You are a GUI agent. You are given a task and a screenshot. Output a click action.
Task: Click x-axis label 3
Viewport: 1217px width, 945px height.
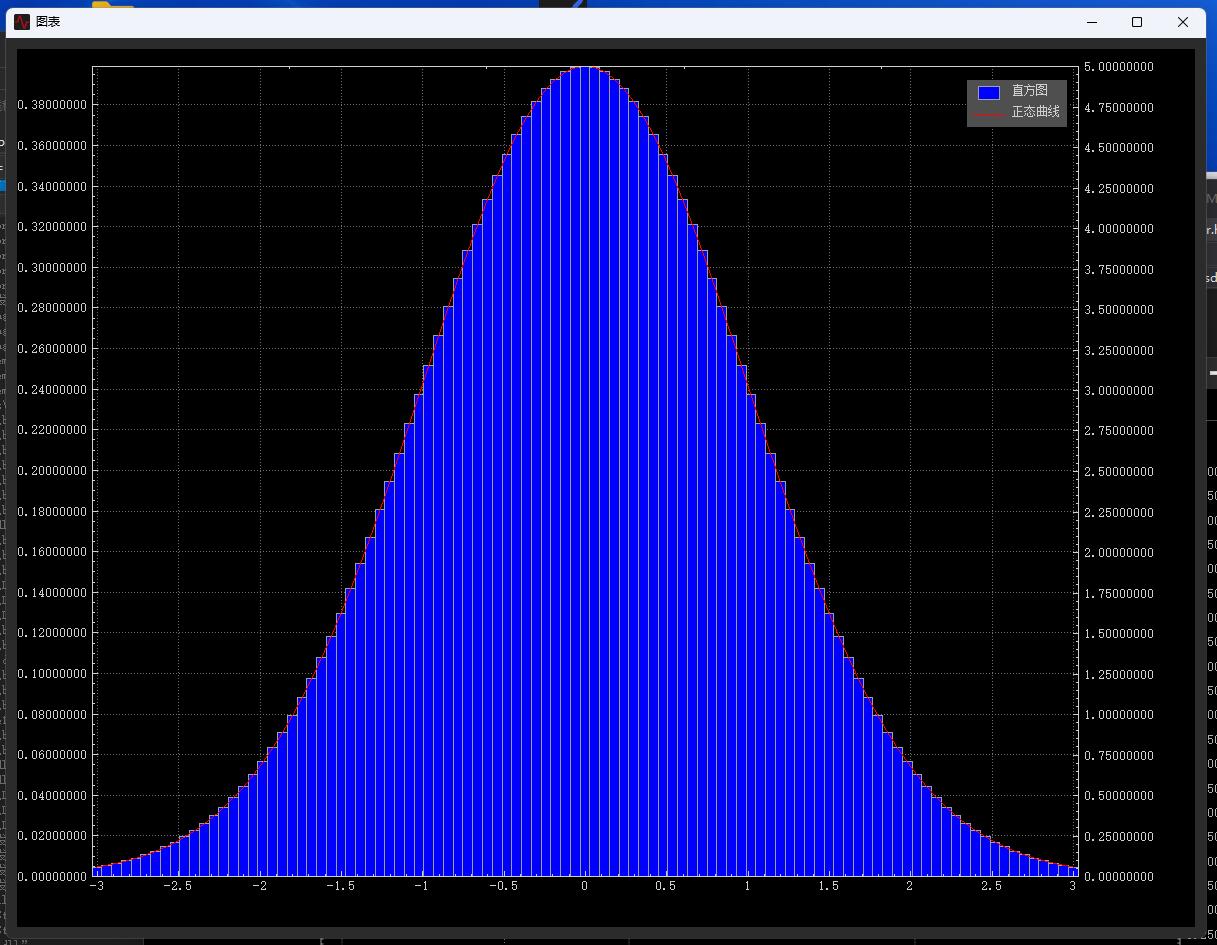pyautogui.click(x=1073, y=886)
